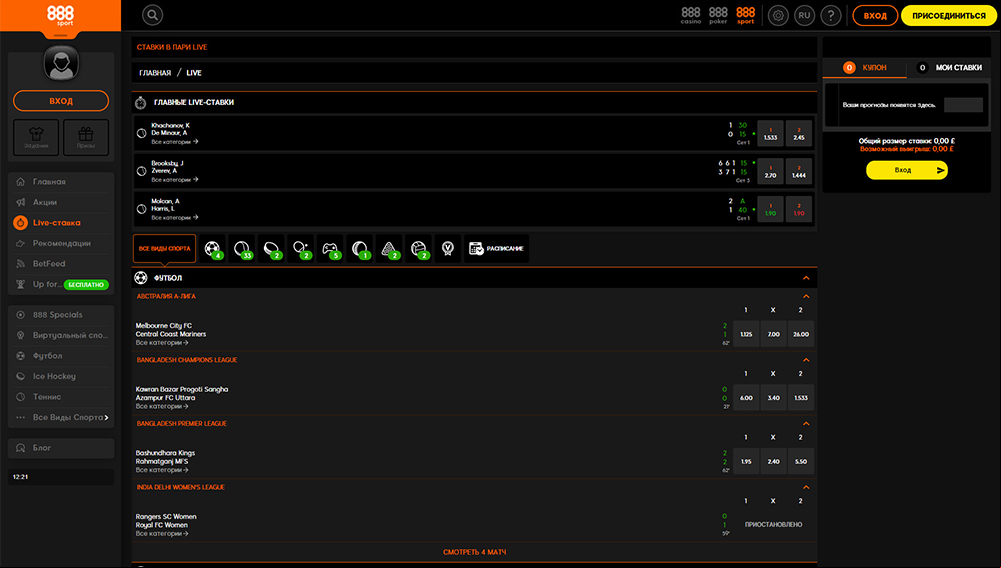The image size is (1001, 568).
Task: Open Футбол in sidebar list
Action: 61,355
